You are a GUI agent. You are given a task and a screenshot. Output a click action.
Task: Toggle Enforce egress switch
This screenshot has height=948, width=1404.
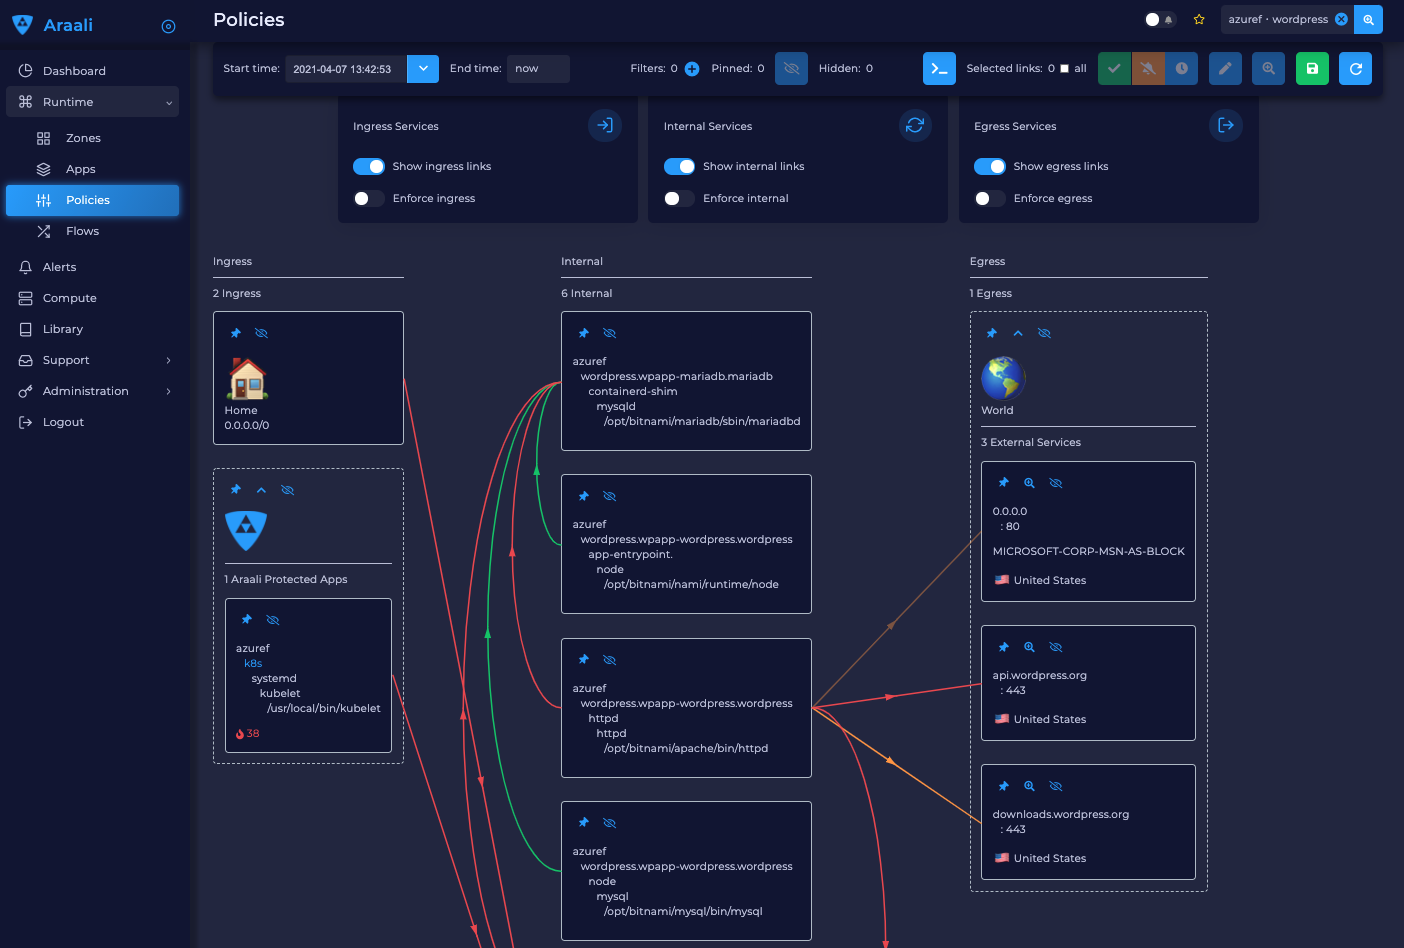[x=990, y=198]
